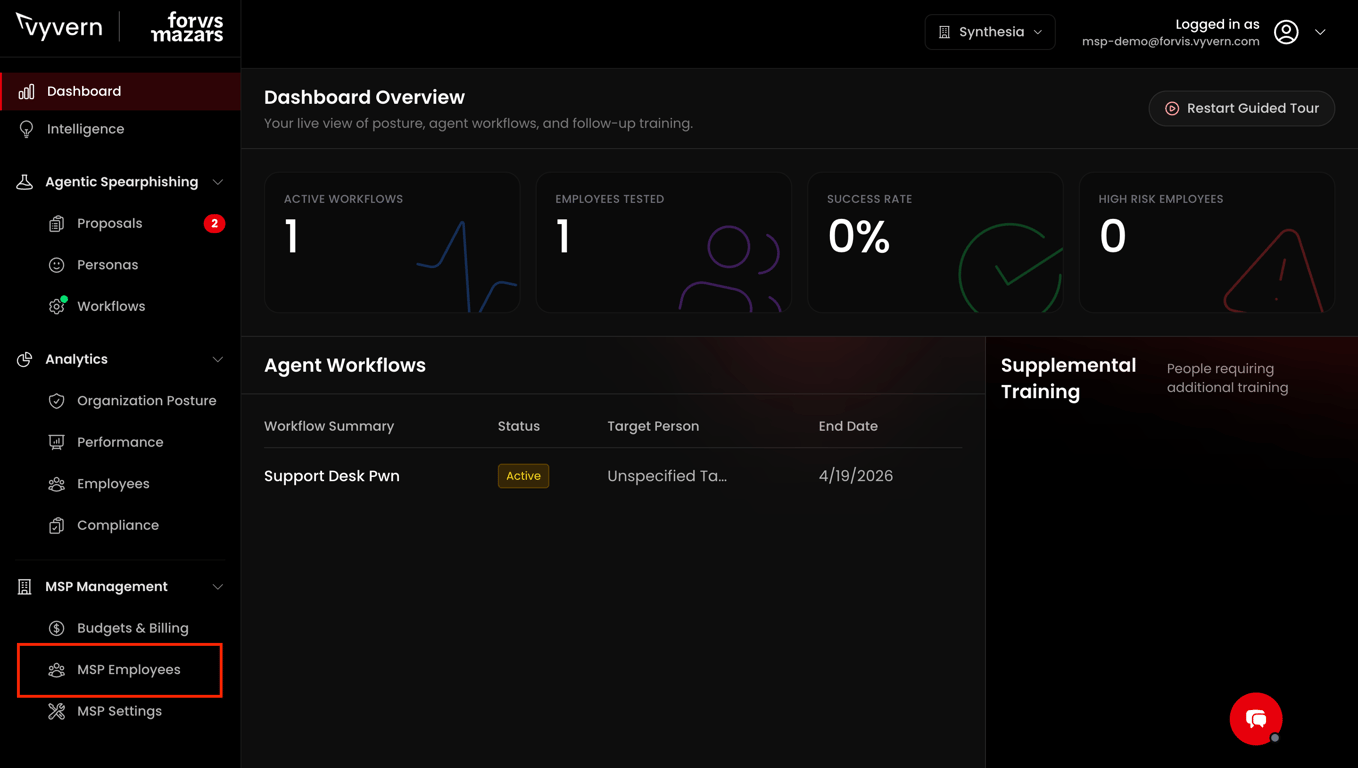Click the Workflows gear icon
Screen dimensions: 1358x768
57,307
